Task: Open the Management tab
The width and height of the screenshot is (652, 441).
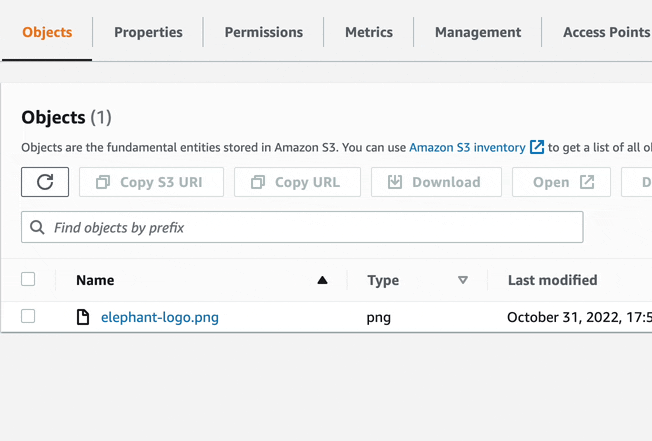Action: 477,32
